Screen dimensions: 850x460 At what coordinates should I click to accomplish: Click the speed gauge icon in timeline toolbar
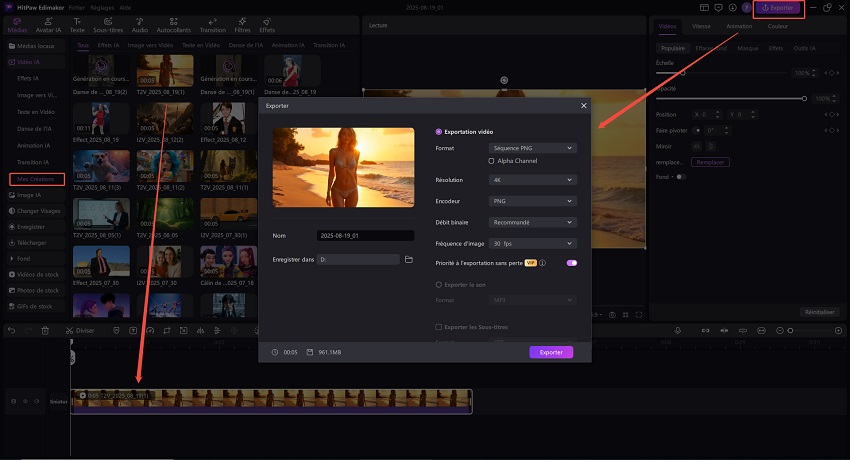click(x=150, y=331)
